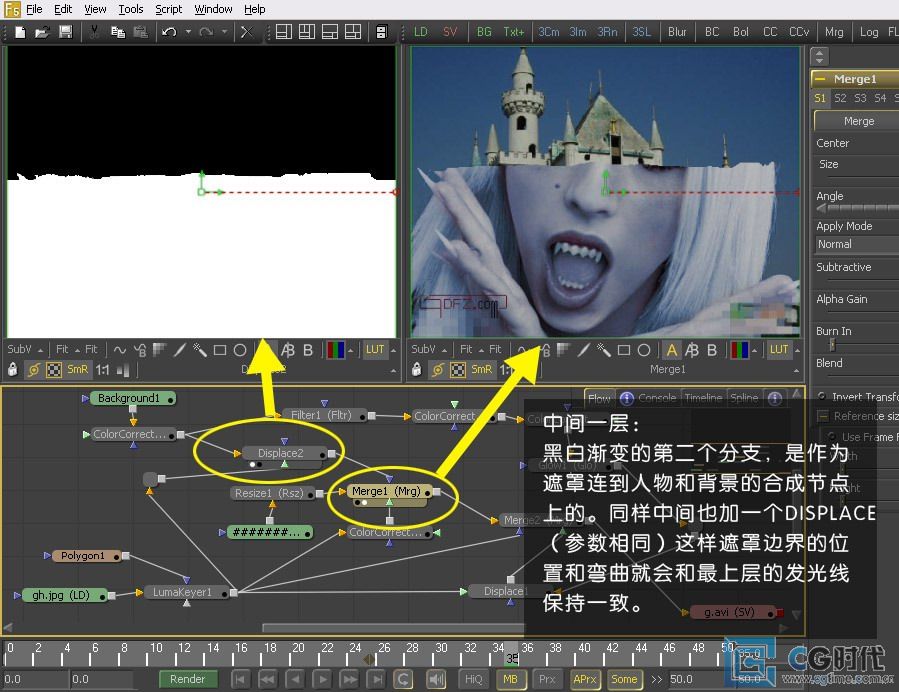Image resolution: width=899 pixels, height=692 pixels.
Task: Toggle the LUT button in the Merge1 viewer
Action: [x=779, y=350]
